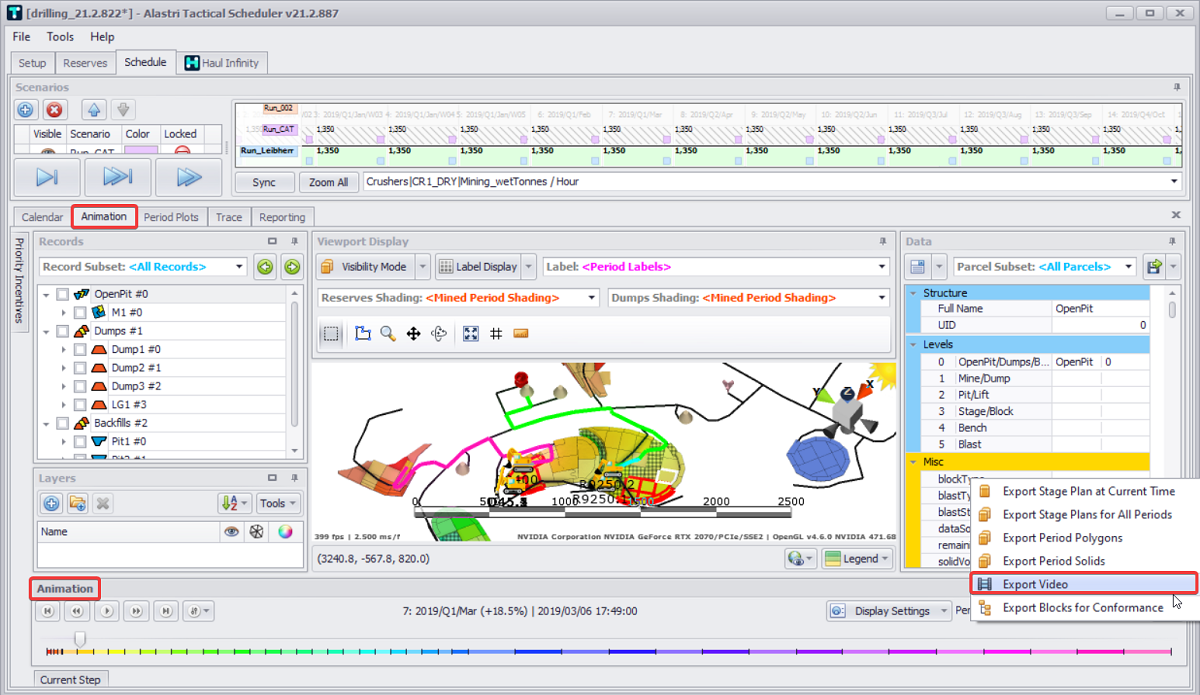Select the polygon selection tool in the viewport toolbar
Viewport: 1200px width, 695px height.
pos(363,334)
